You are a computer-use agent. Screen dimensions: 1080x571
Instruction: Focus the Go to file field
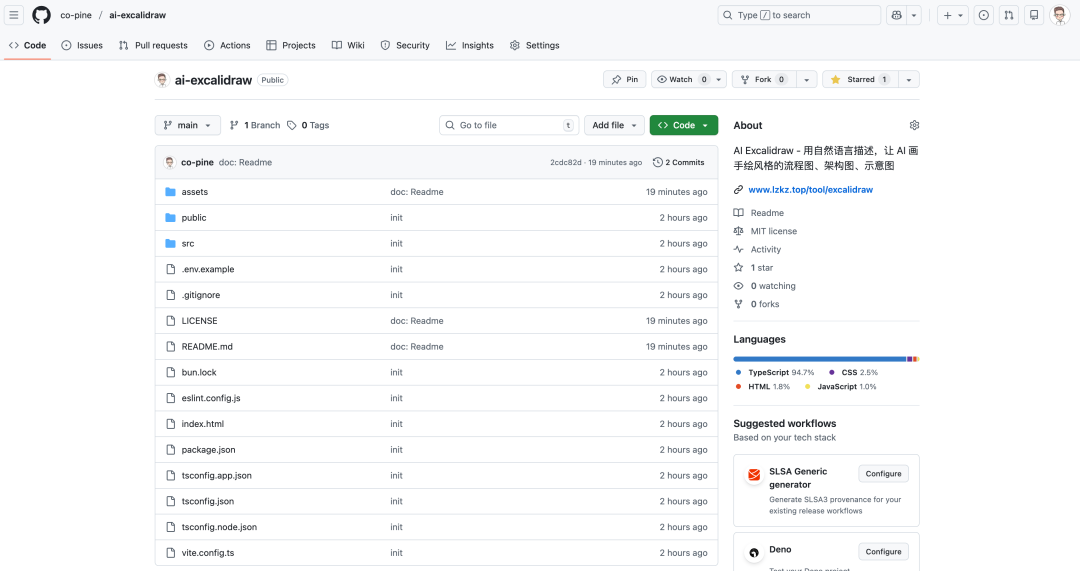click(x=509, y=125)
